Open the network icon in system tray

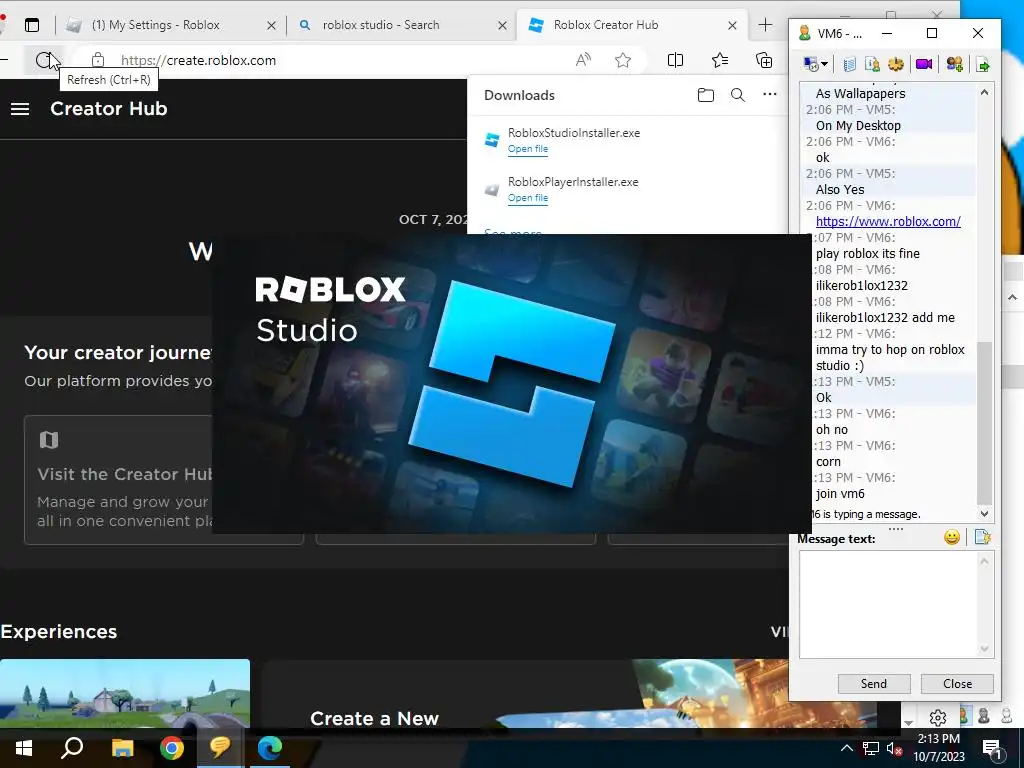tap(871, 748)
